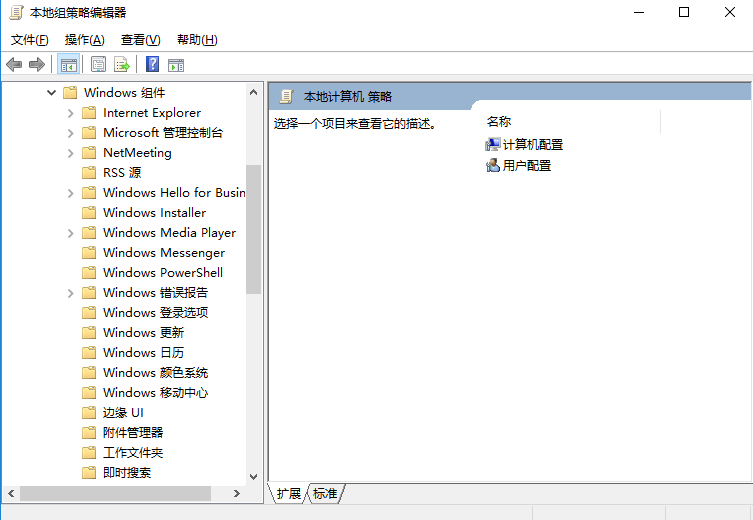
Task: Toggle the show/hide action pane icon
Action: [176, 65]
